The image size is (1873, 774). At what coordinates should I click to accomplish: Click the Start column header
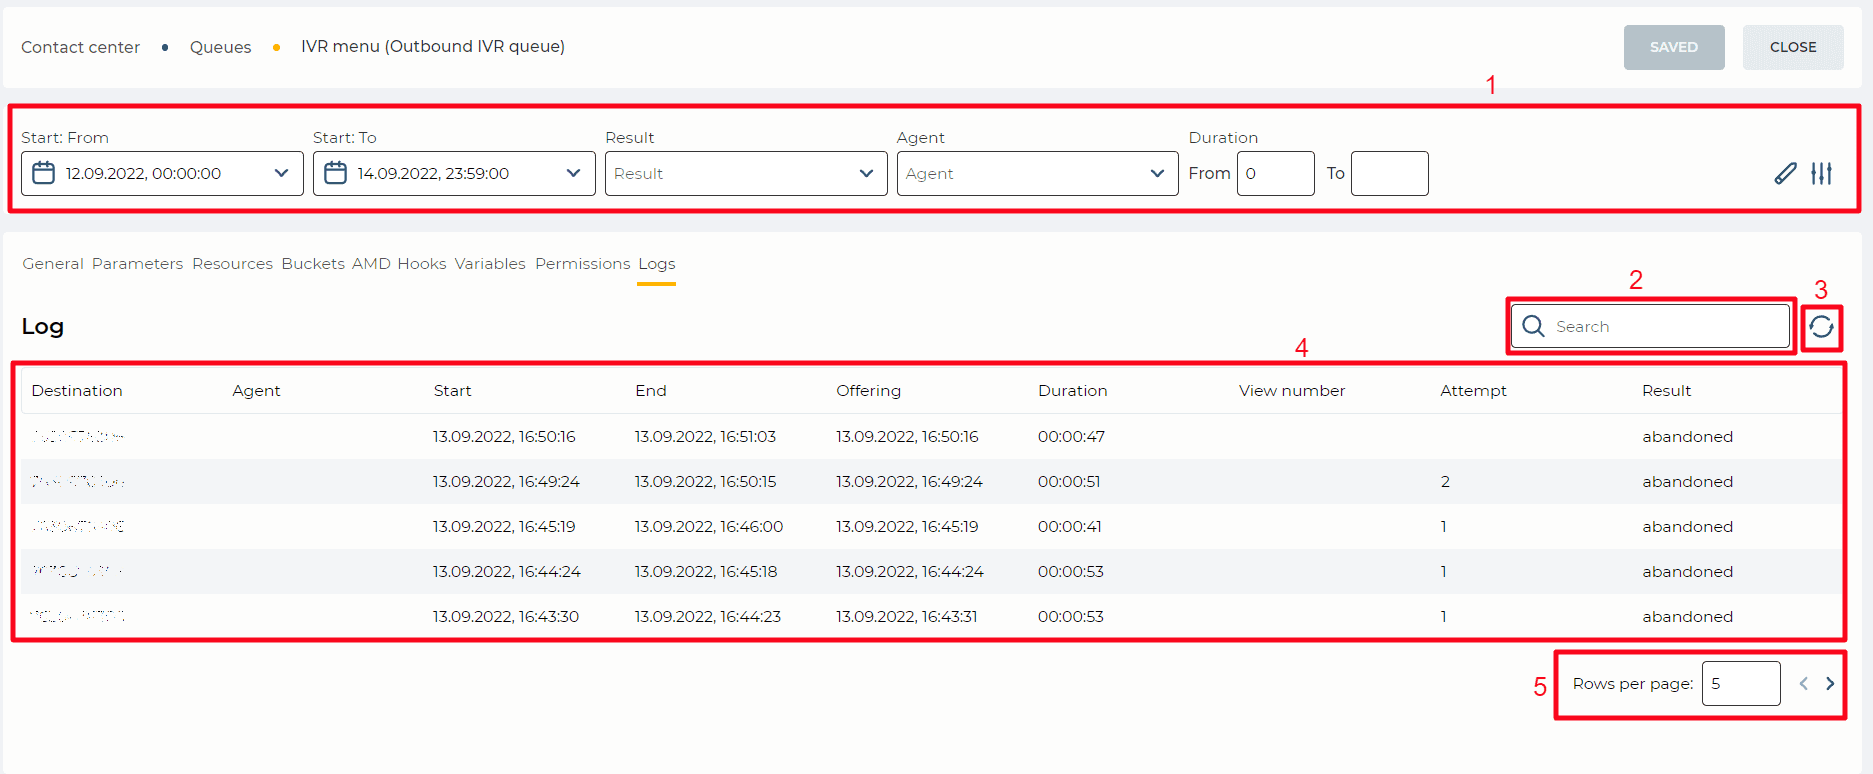point(452,391)
